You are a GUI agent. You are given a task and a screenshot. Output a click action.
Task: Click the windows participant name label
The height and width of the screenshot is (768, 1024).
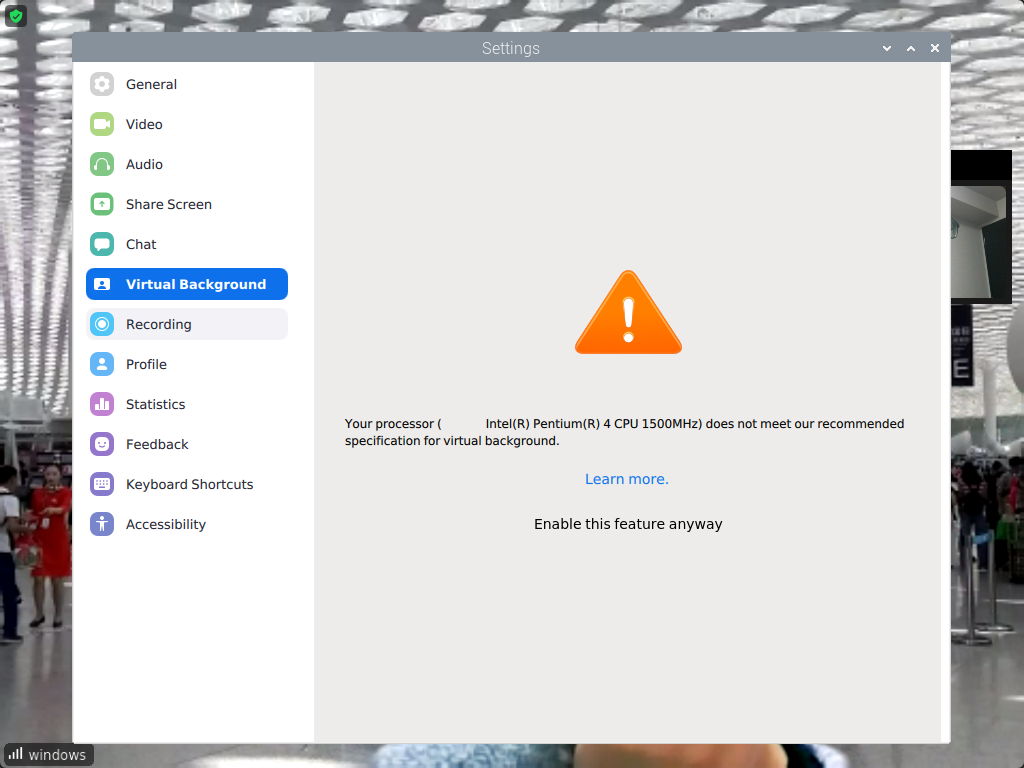pos(57,754)
